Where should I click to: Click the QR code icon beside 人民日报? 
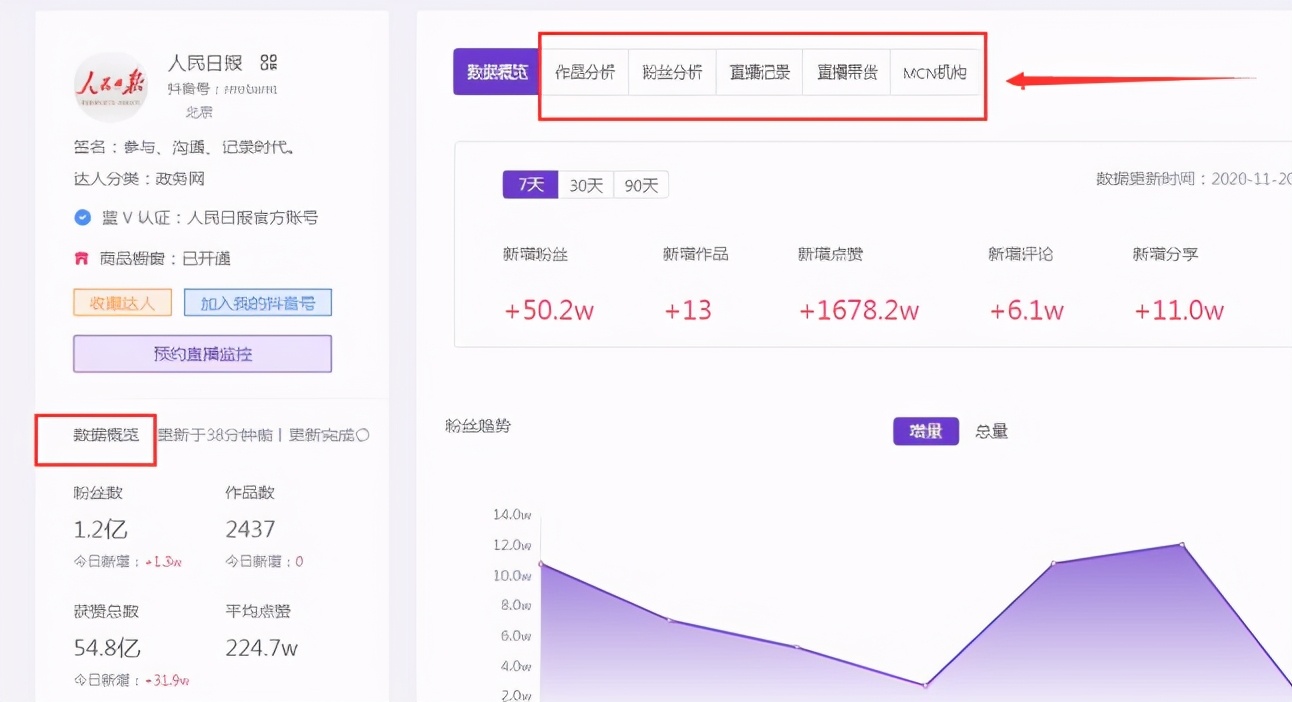[268, 63]
